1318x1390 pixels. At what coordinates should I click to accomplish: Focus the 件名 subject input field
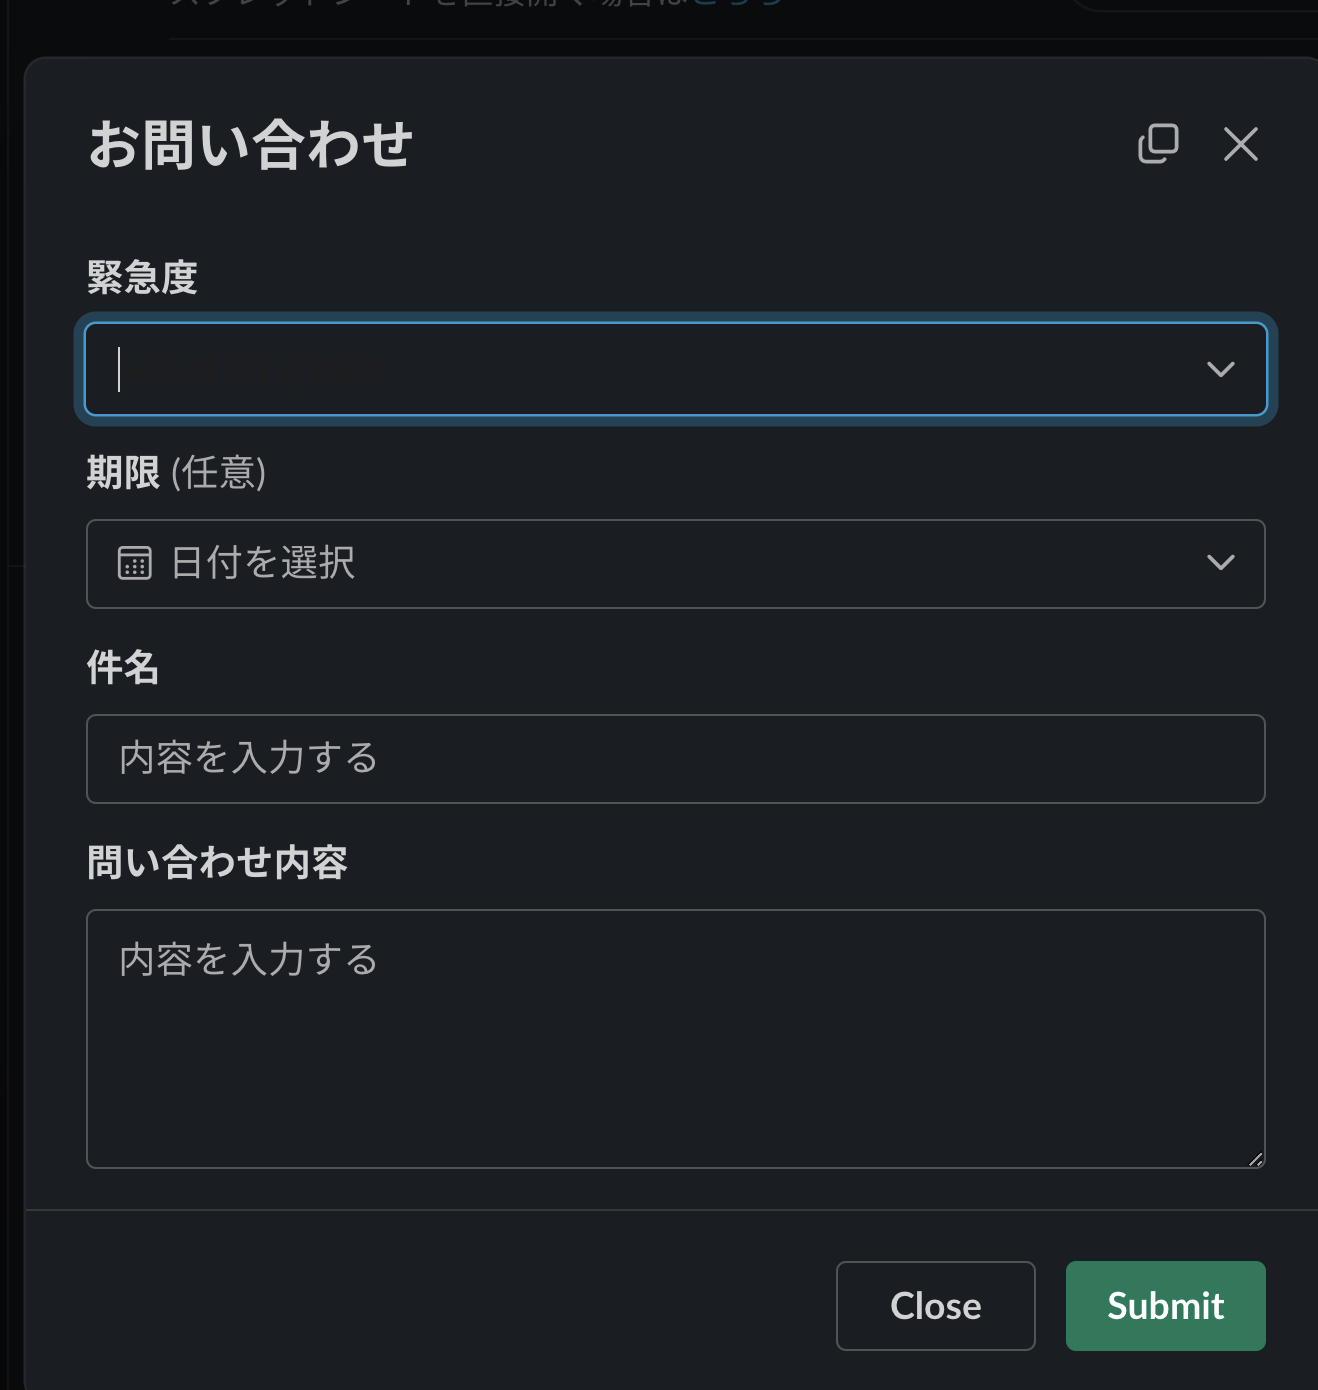click(675, 759)
